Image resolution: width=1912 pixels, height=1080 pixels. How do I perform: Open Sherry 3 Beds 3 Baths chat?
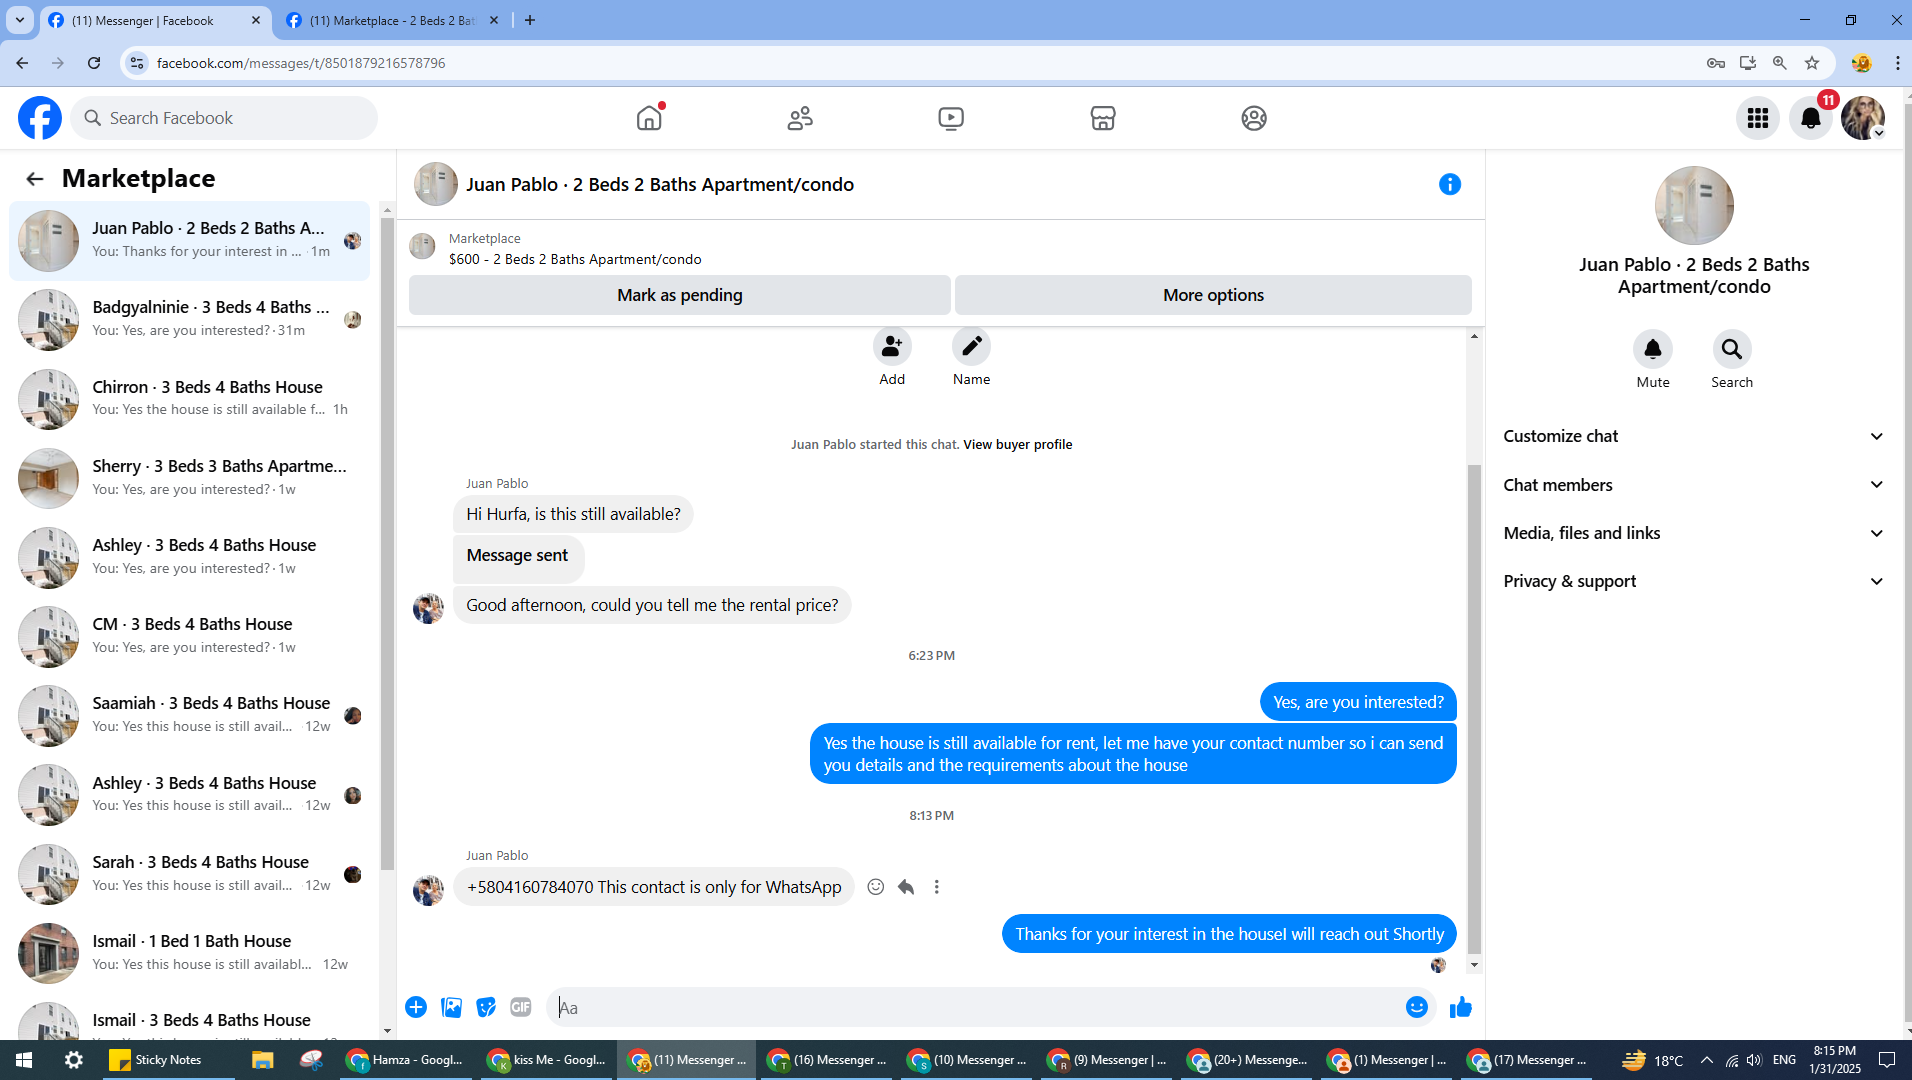[190, 478]
